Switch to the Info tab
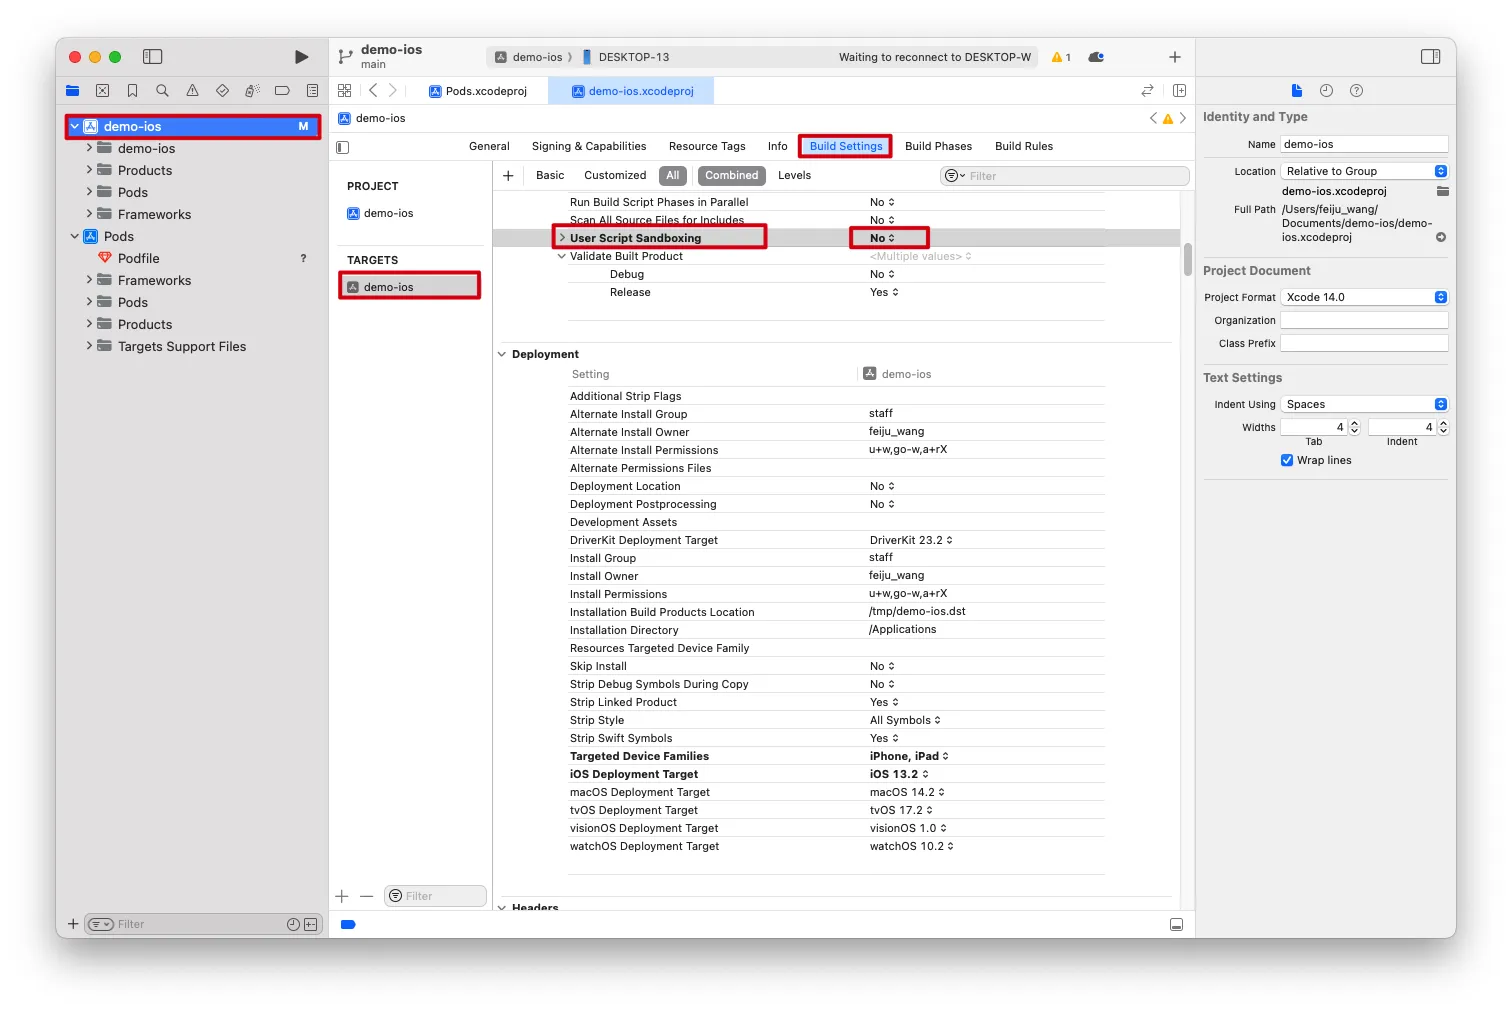The image size is (1512, 1012). pyautogui.click(x=777, y=146)
